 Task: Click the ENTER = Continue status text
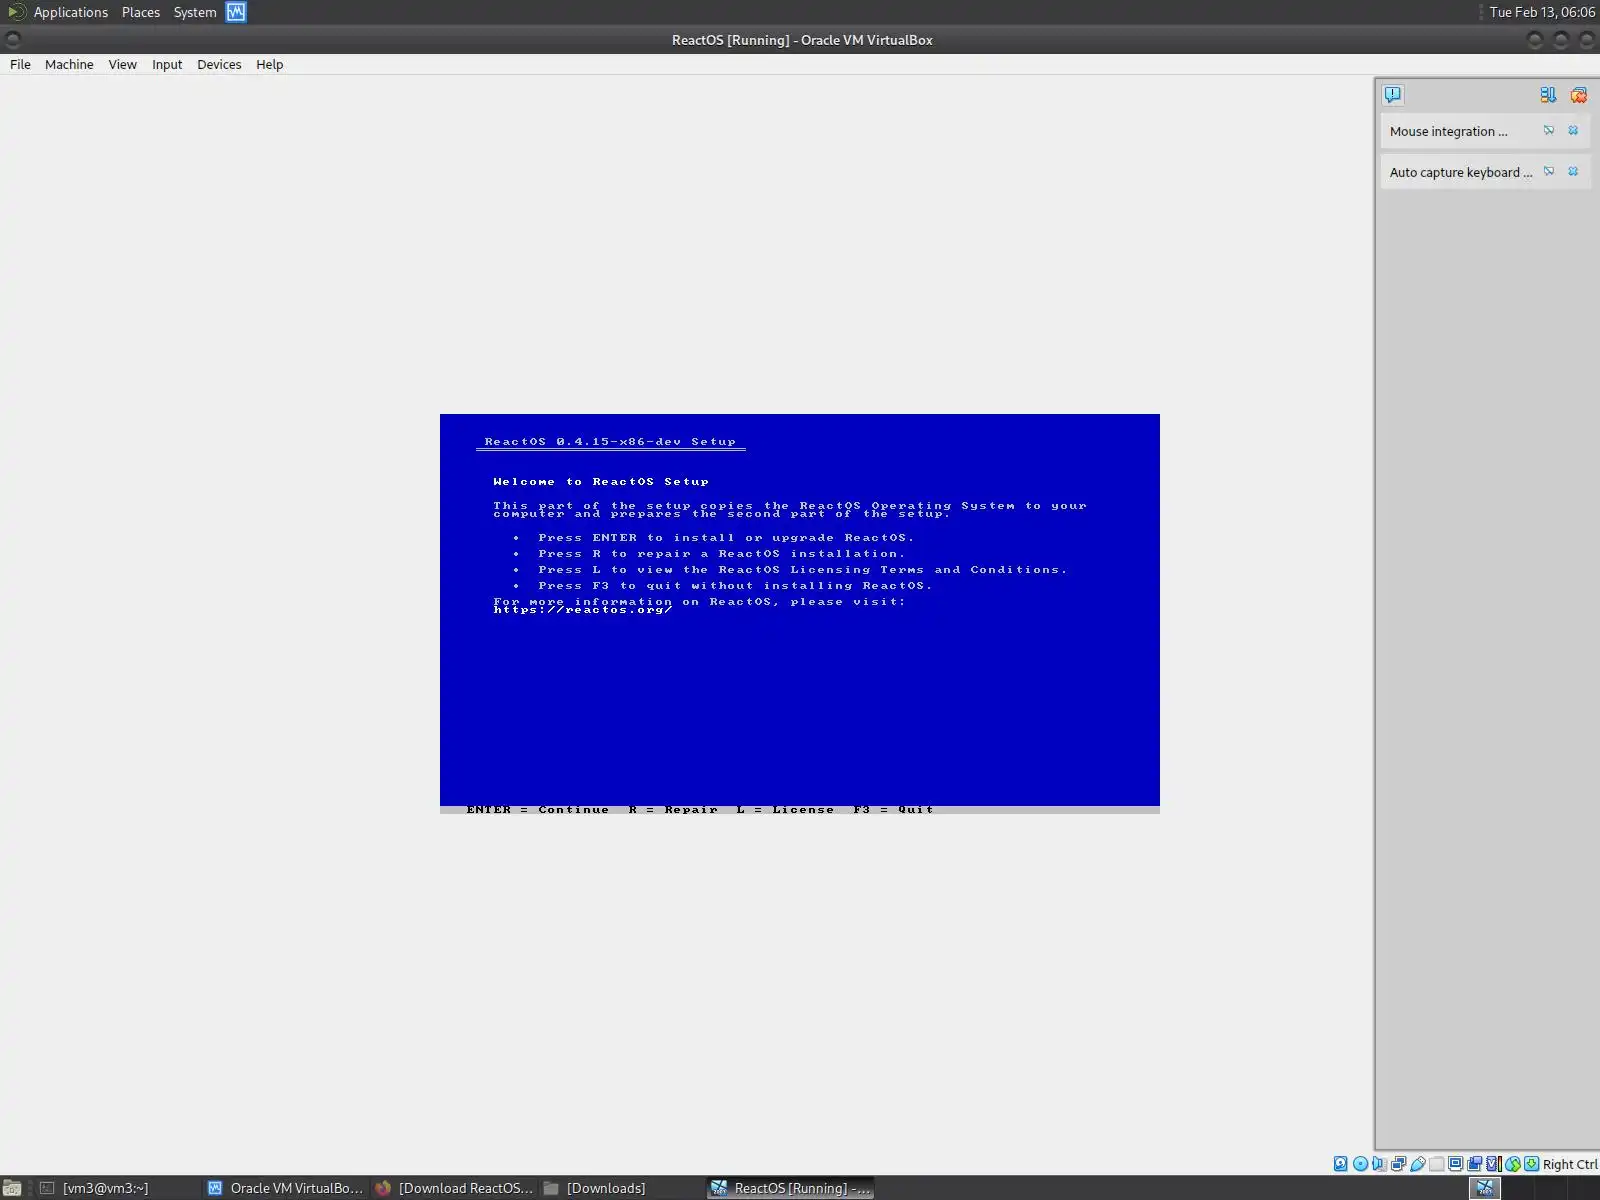[537, 809]
